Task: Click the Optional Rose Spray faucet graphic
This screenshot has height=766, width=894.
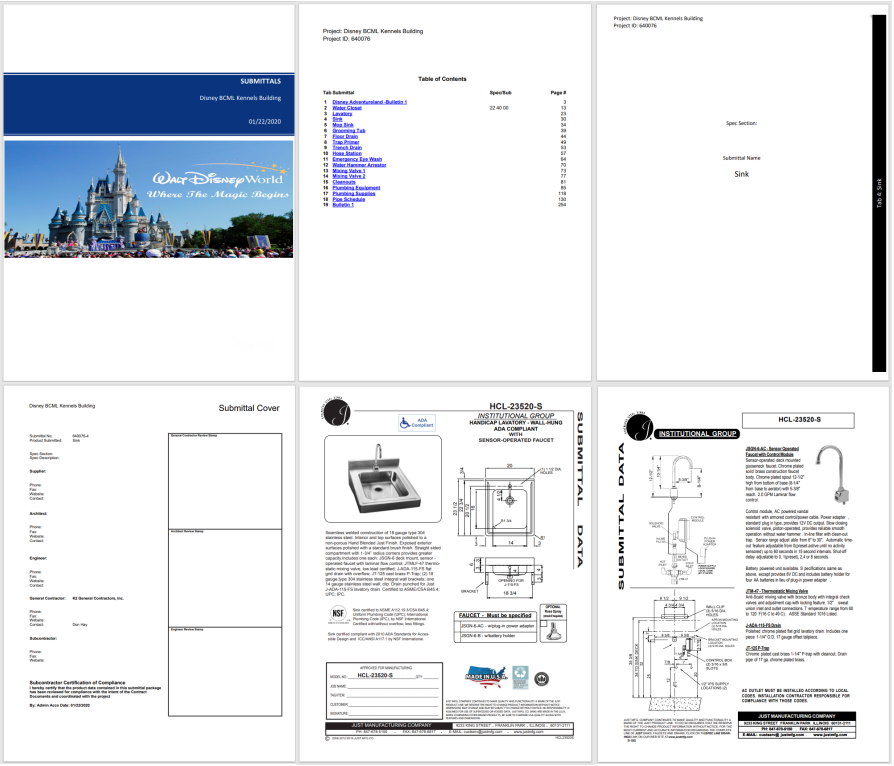Action: pyautogui.click(x=553, y=630)
